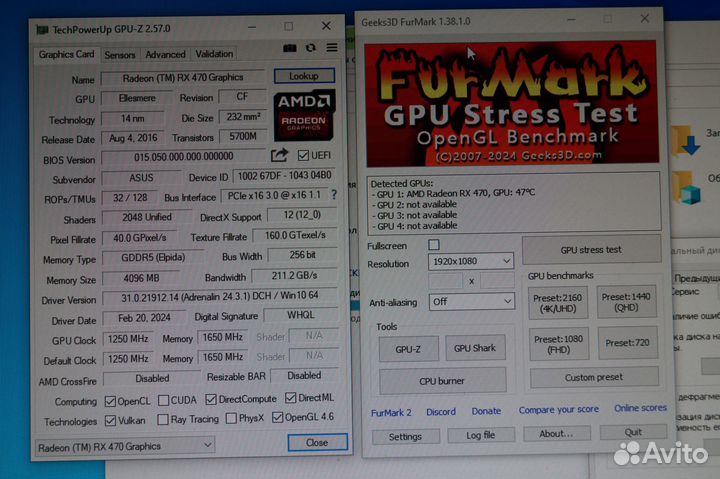Click the Bandwidth 211.2 GB/s field
The width and height of the screenshot is (720, 479).
[x=294, y=276]
